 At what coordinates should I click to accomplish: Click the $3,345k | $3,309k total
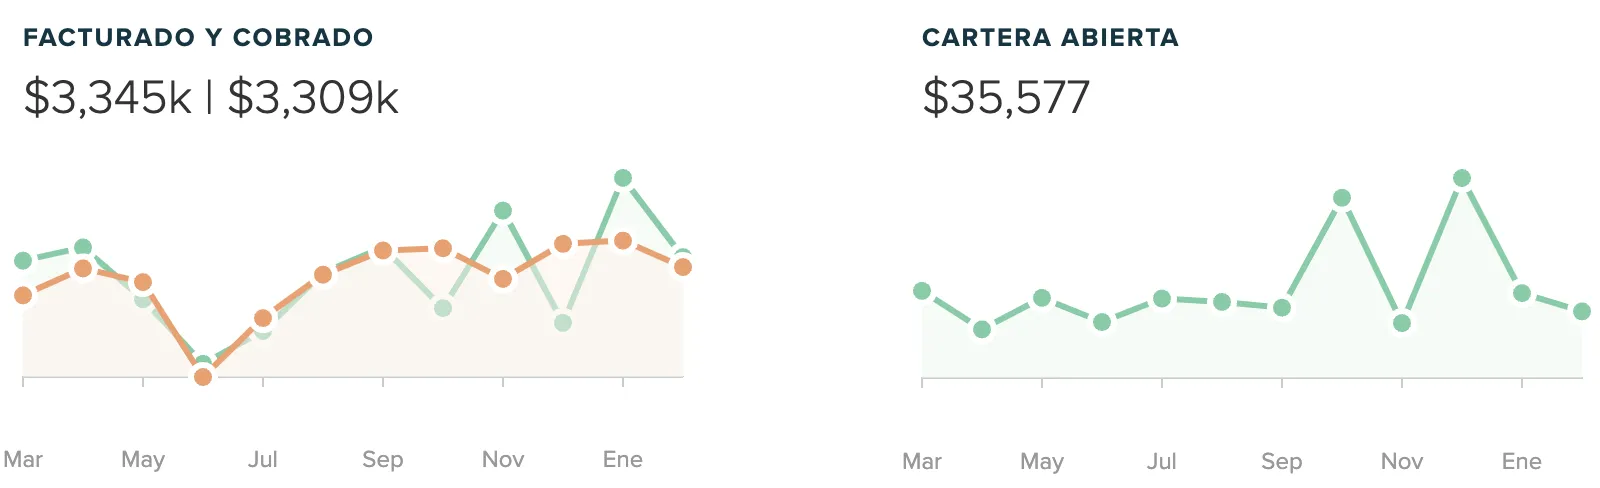click(211, 98)
